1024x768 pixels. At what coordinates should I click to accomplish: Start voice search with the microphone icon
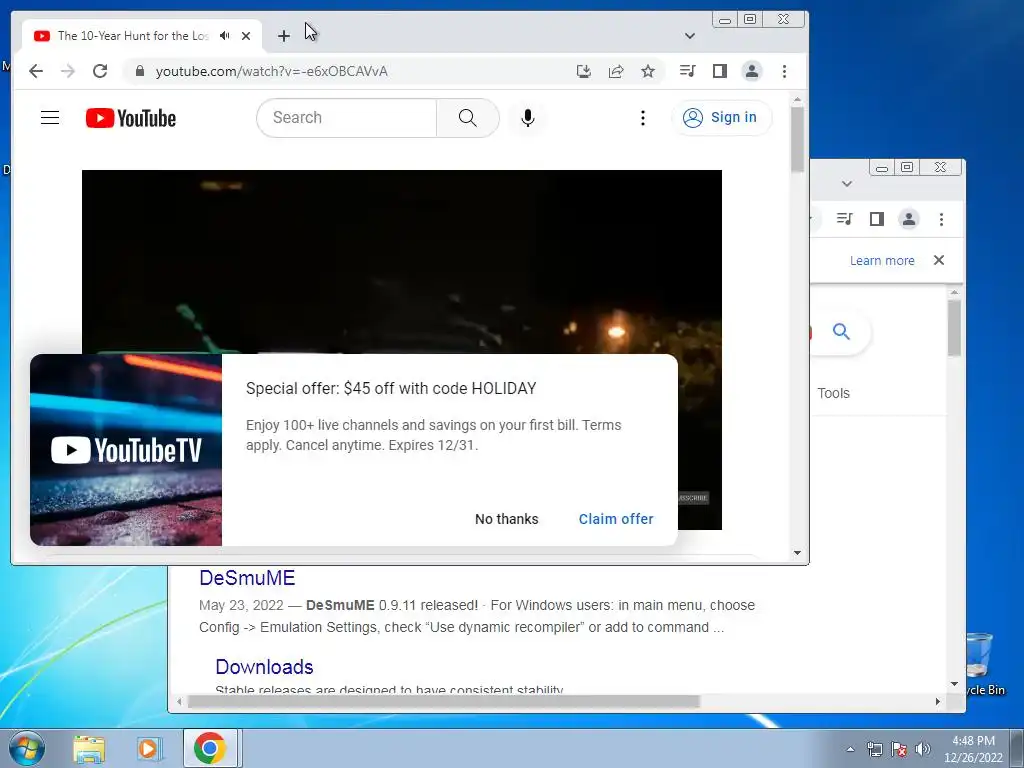point(528,118)
